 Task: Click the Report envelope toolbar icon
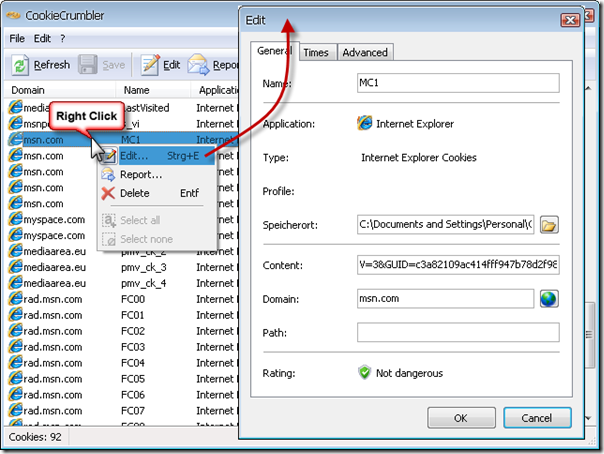click(198, 65)
